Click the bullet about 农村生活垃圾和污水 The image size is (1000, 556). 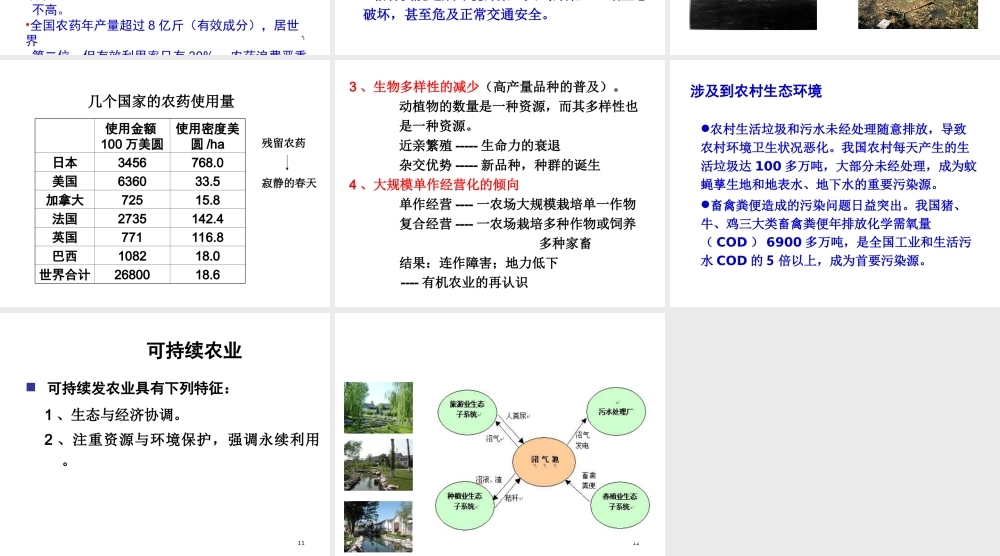[839, 157]
